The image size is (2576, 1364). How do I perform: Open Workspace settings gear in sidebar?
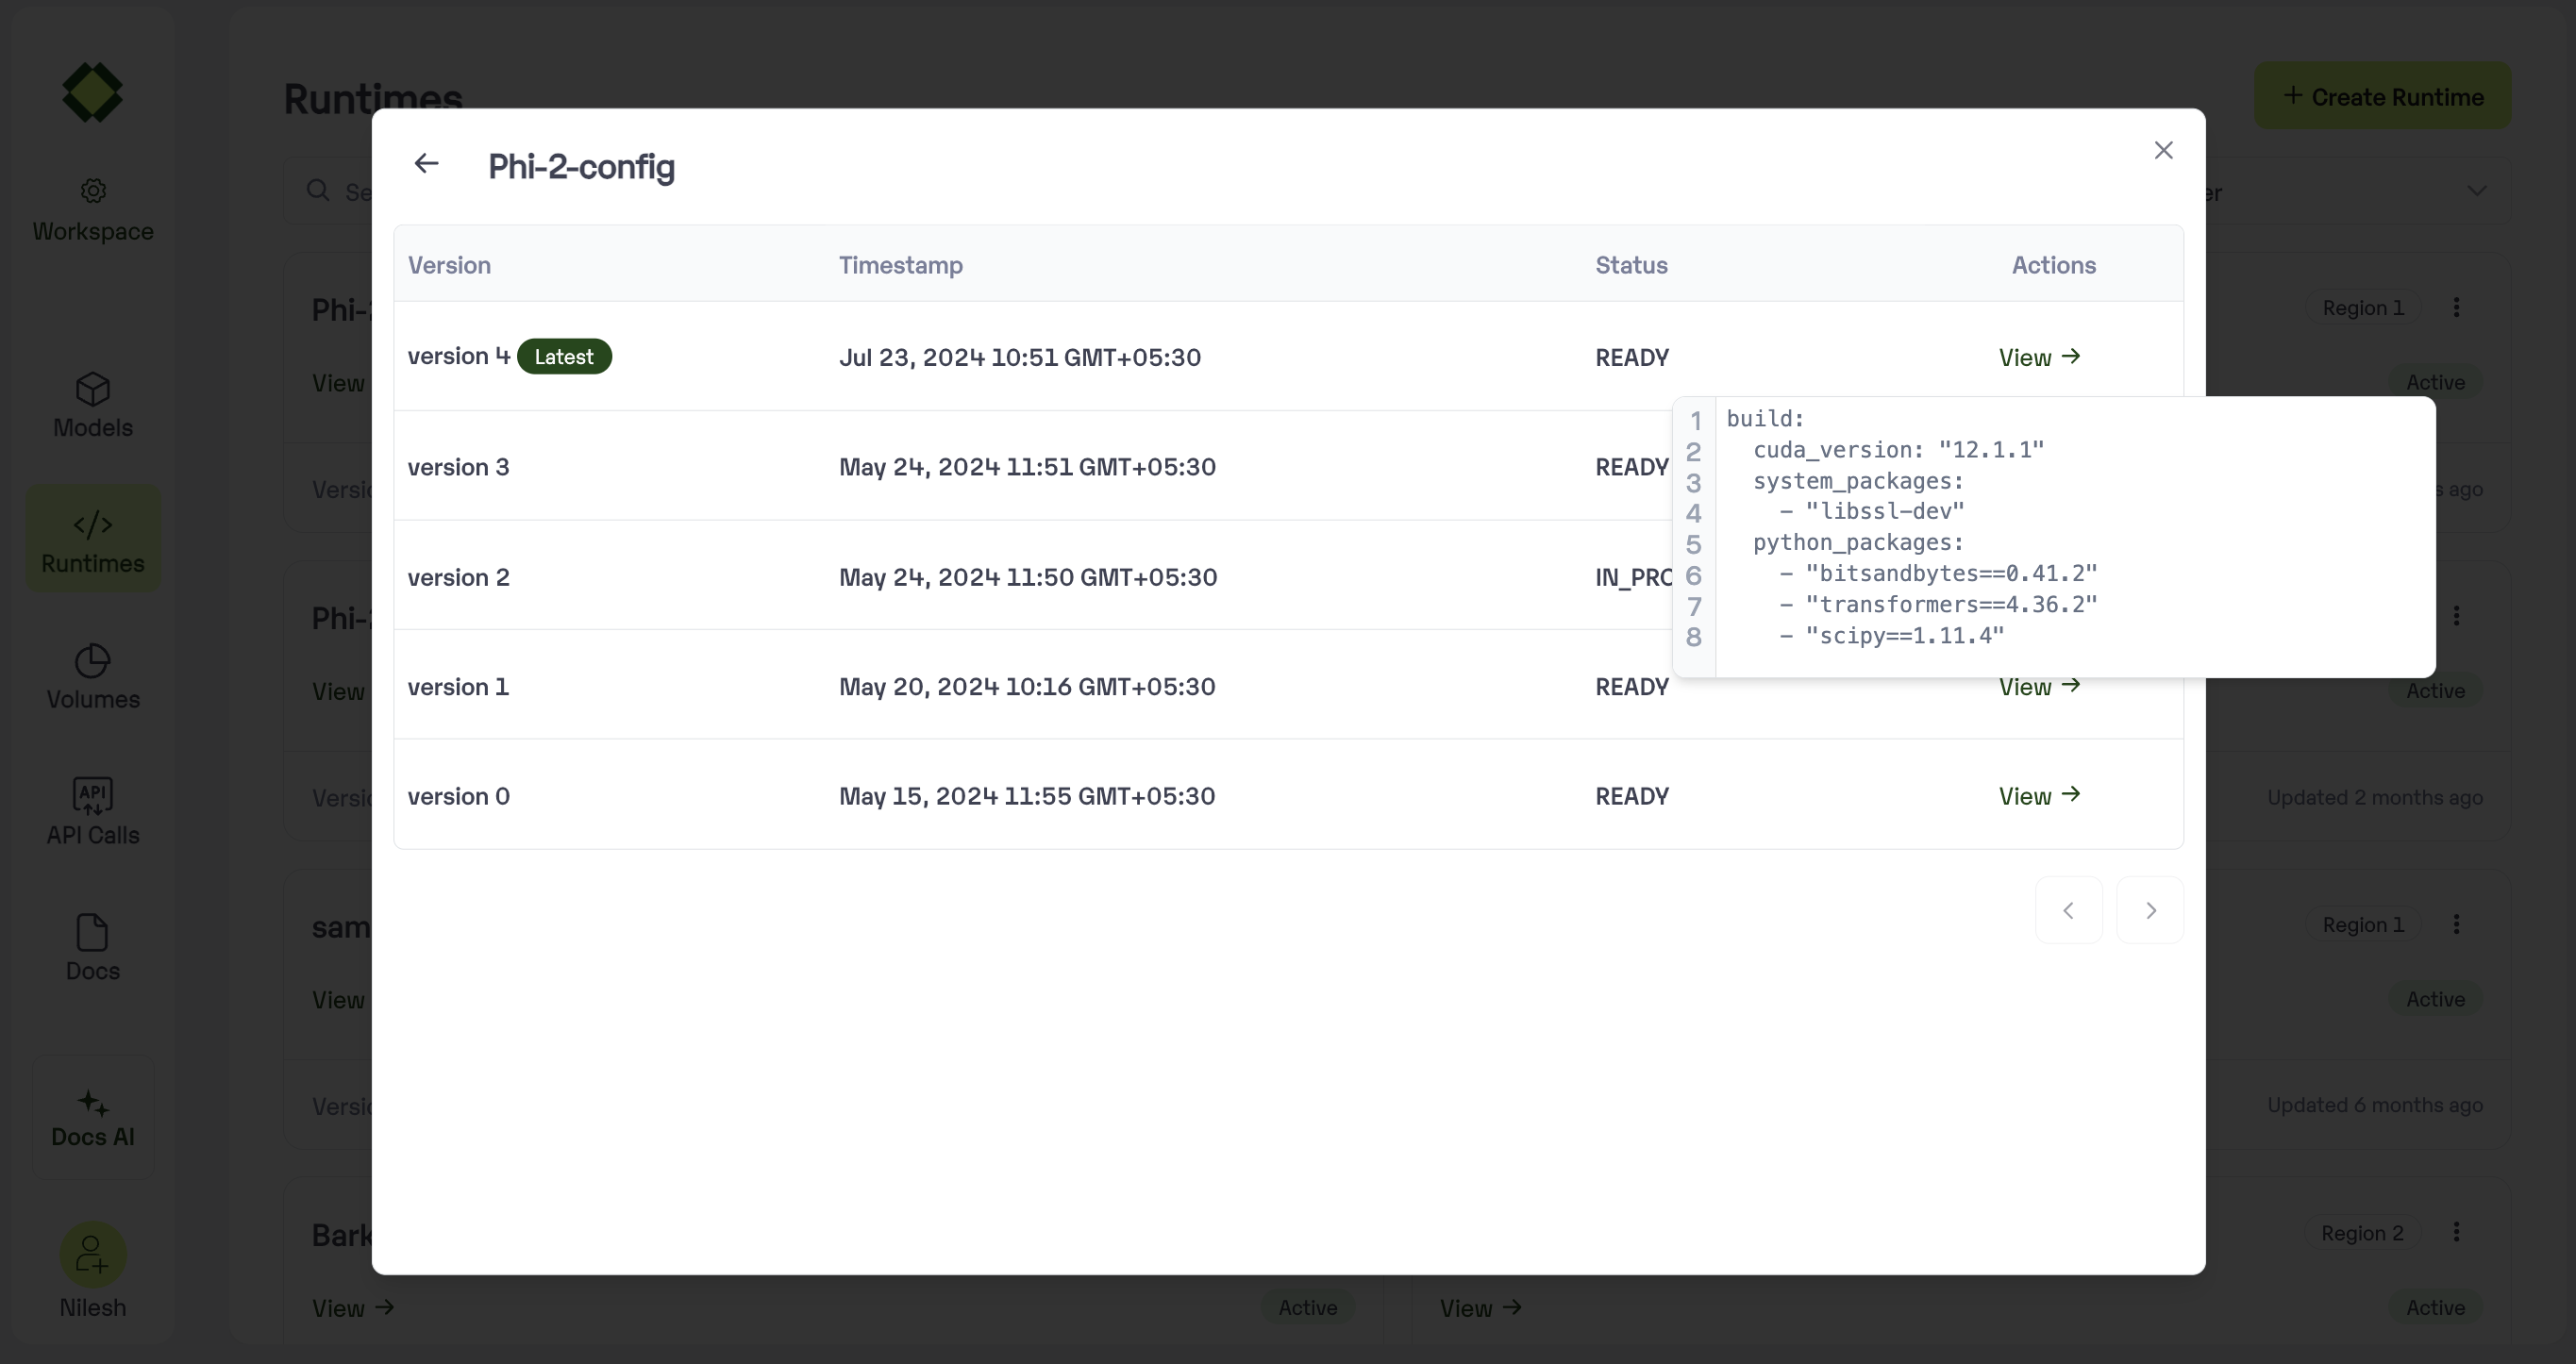(x=93, y=191)
